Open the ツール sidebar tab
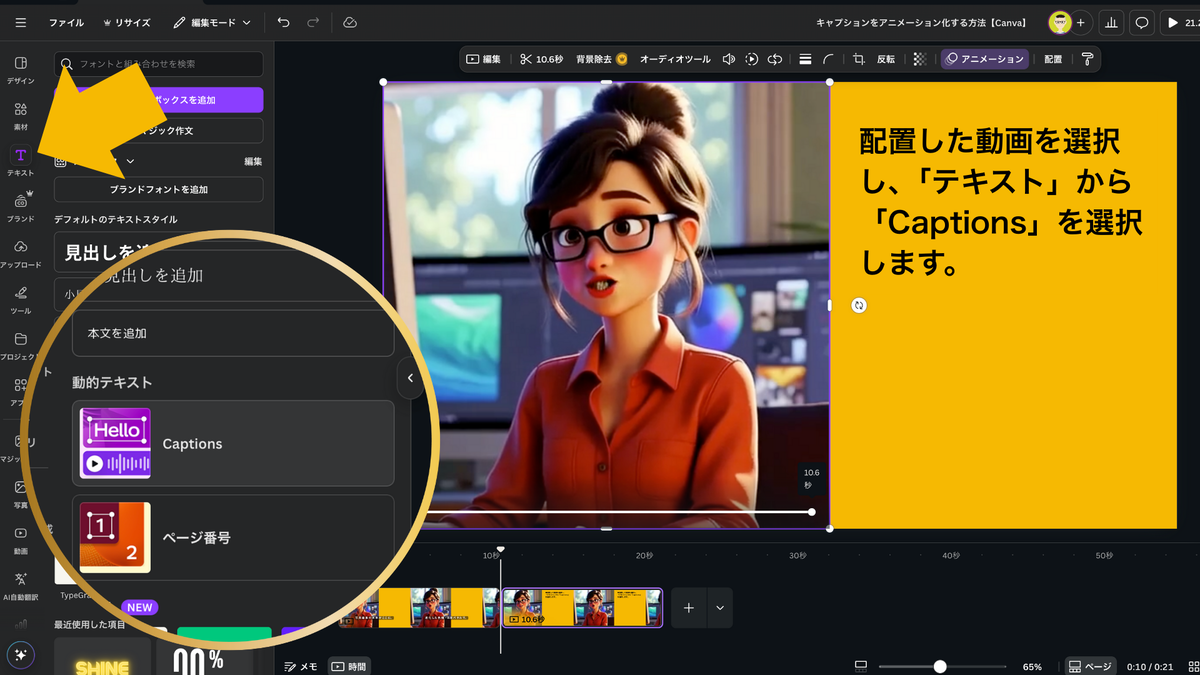Screen dimensions: 1200x675 tap(21, 300)
